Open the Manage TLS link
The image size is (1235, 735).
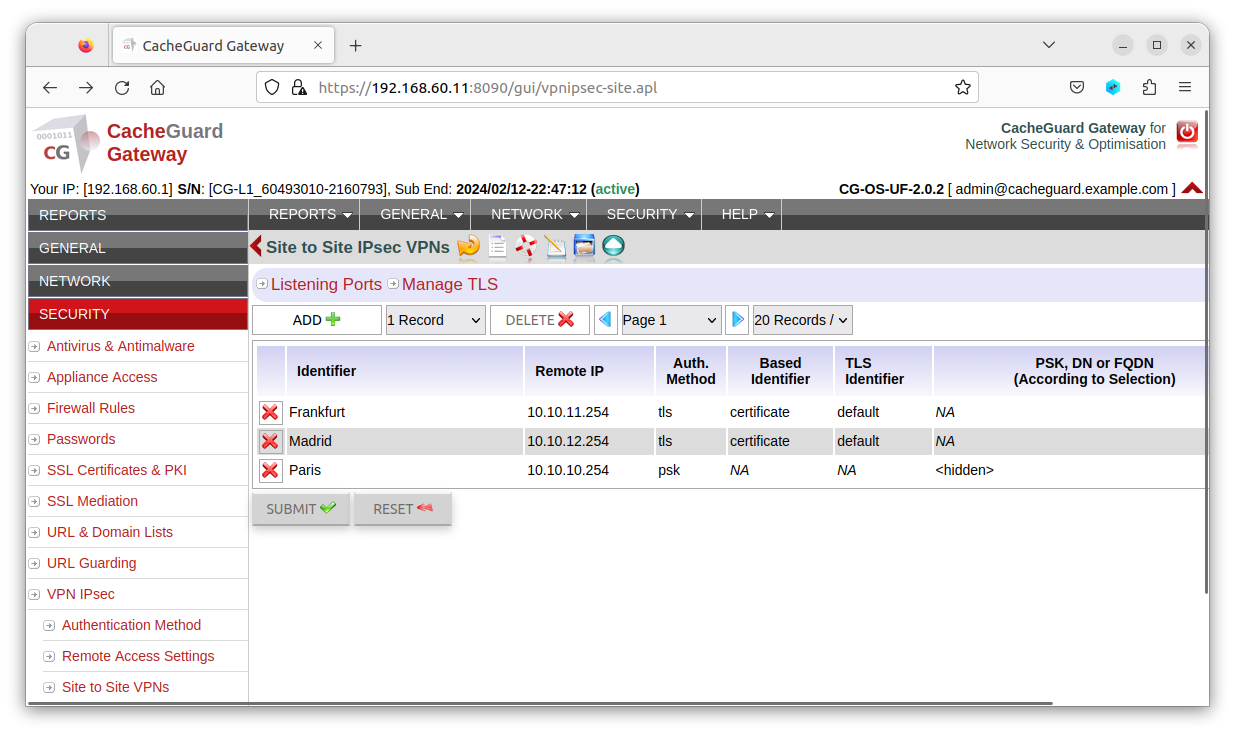tap(449, 284)
